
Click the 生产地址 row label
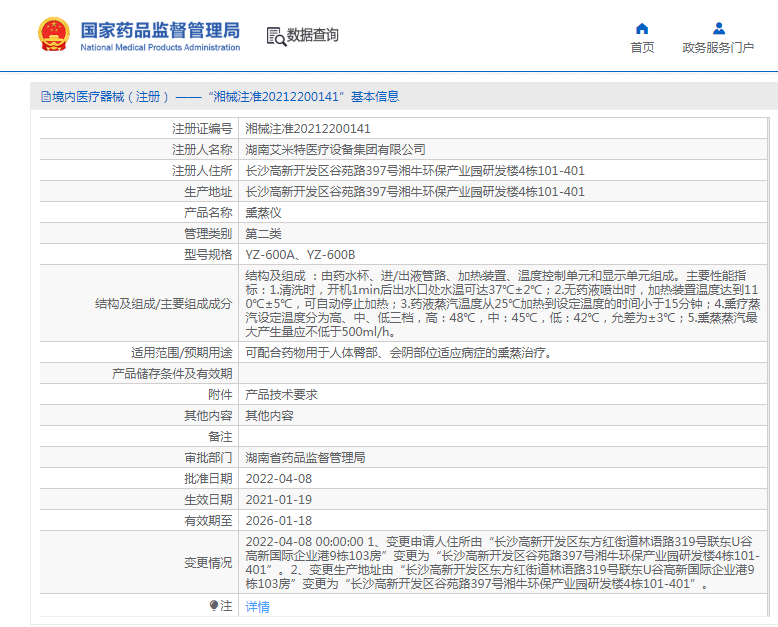pos(208,192)
